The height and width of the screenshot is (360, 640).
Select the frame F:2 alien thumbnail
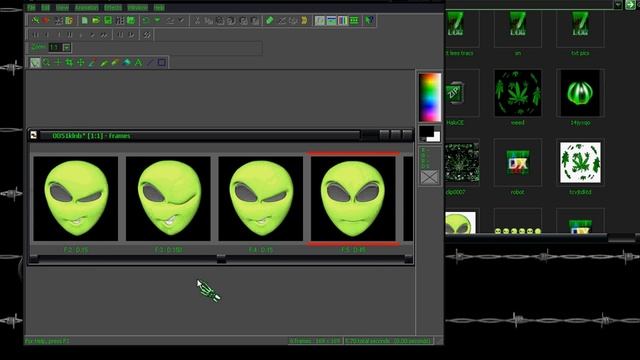coord(76,198)
